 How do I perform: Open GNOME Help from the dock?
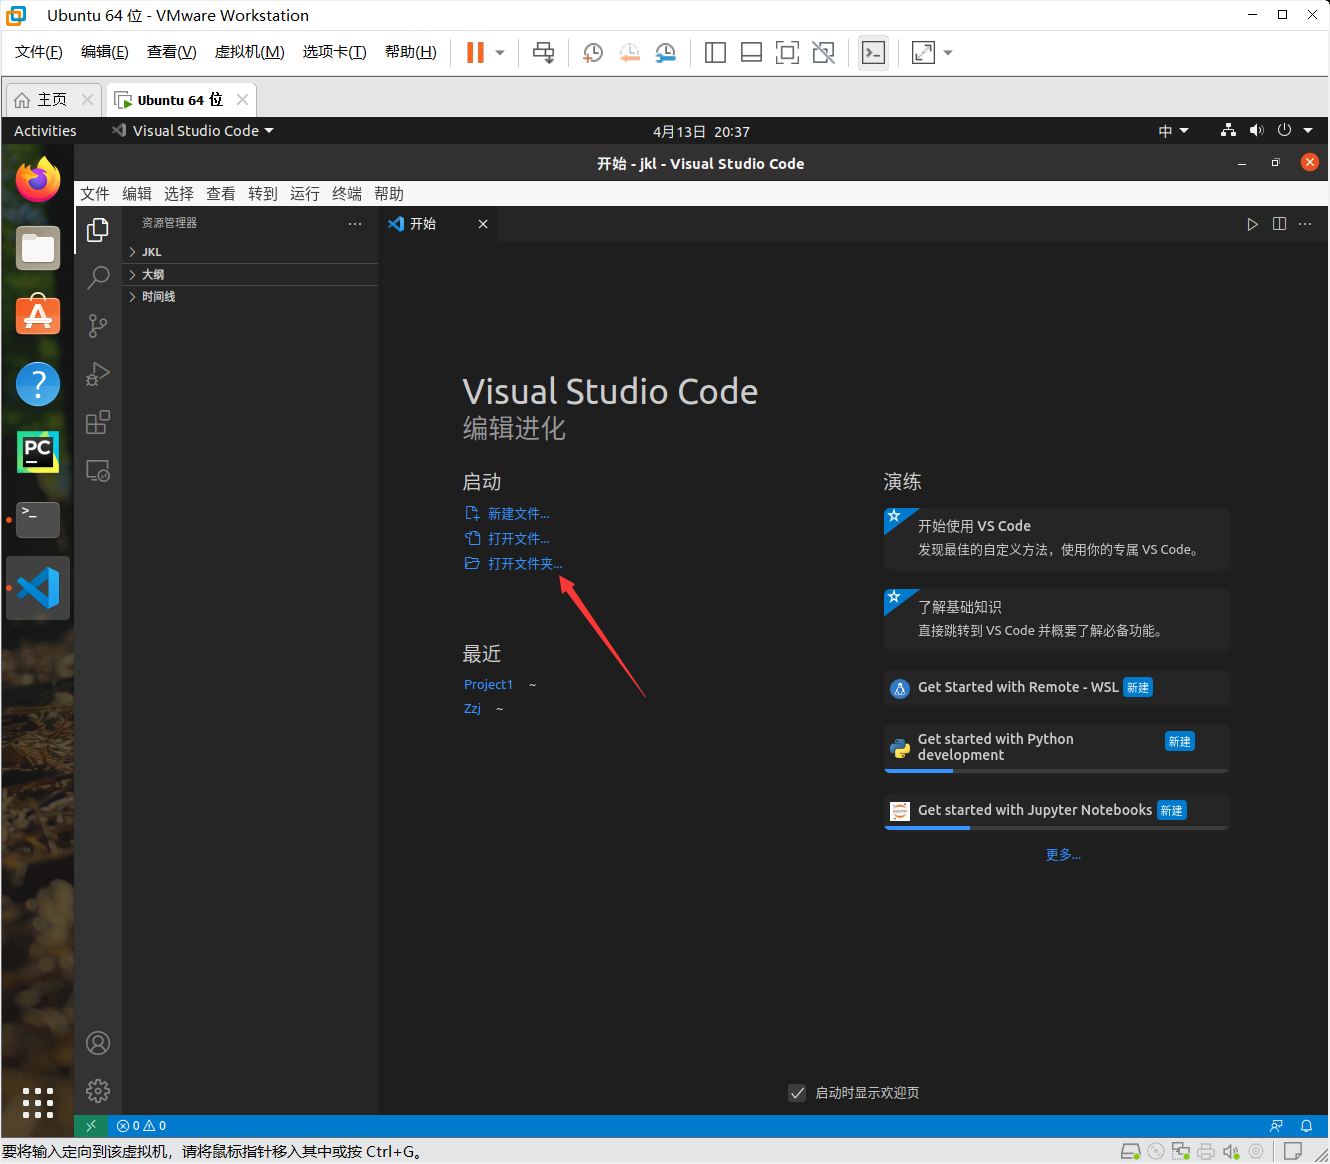[38, 384]
